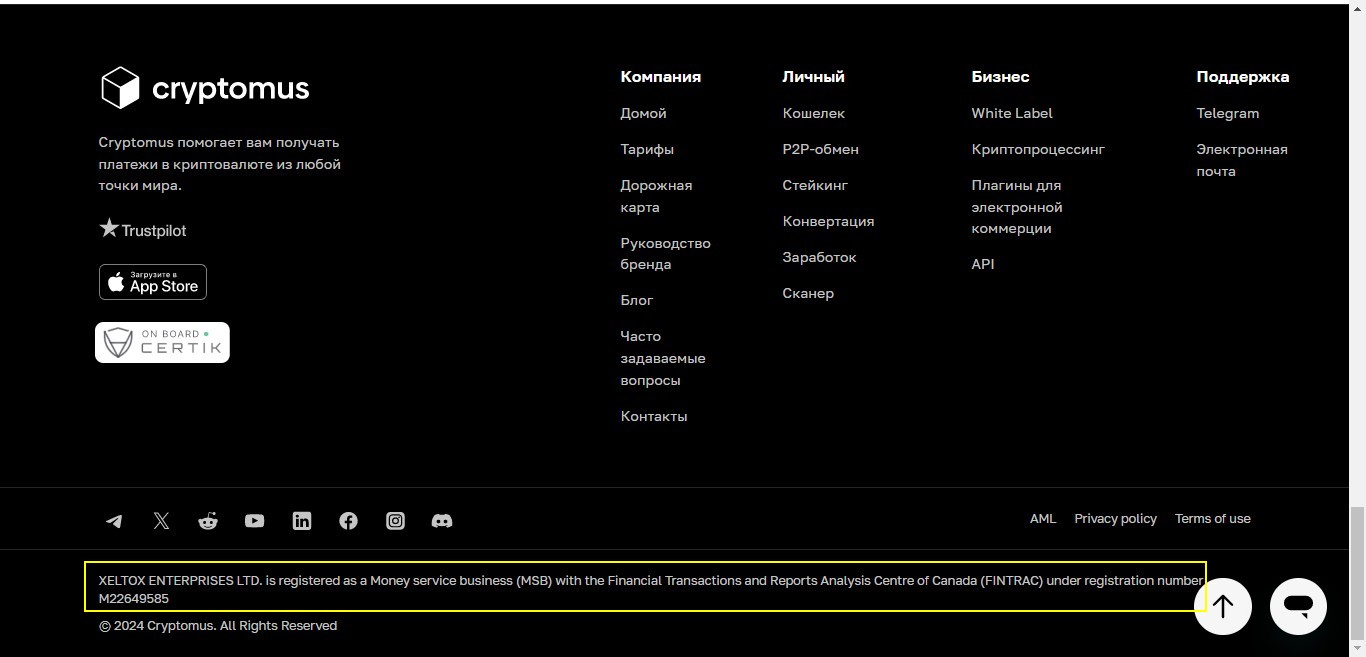Open the Контакты link
Screen dimensions: 1366x657
click(x=654, y=416)
